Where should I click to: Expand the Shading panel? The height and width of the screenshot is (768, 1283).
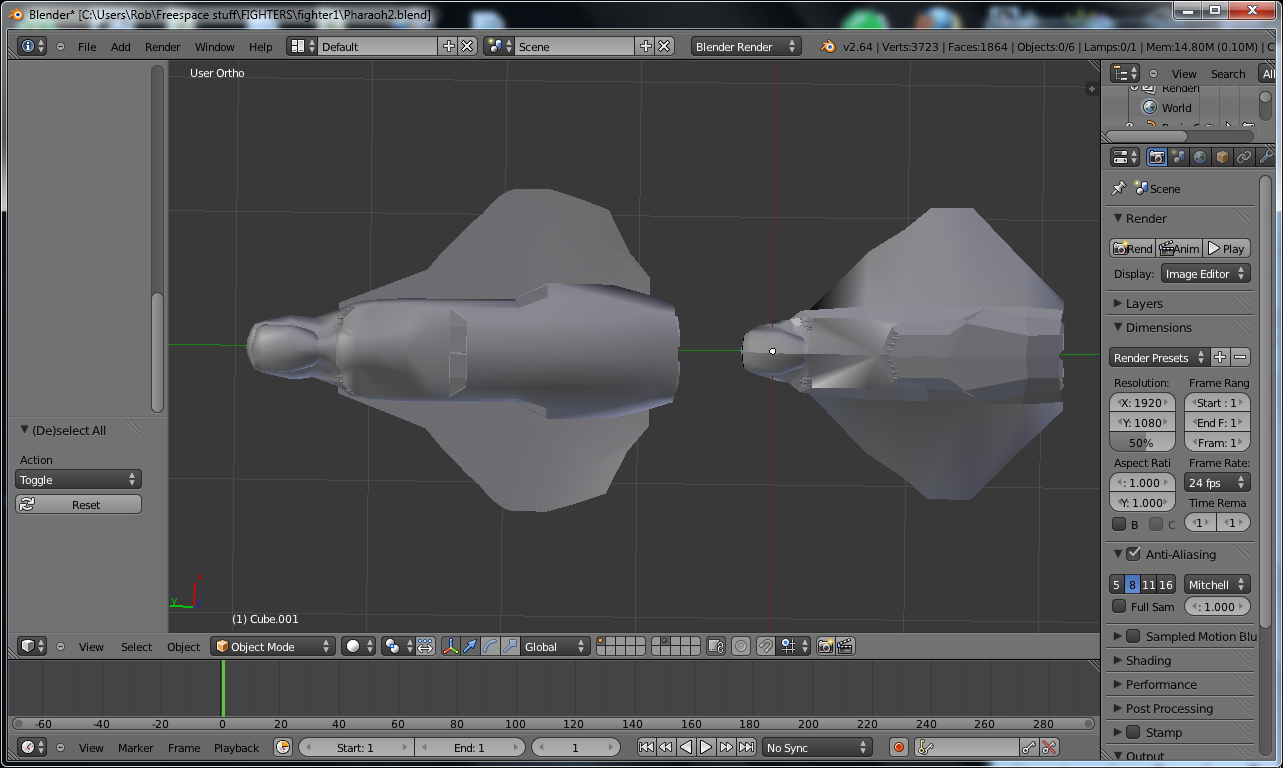[1148, 660]
